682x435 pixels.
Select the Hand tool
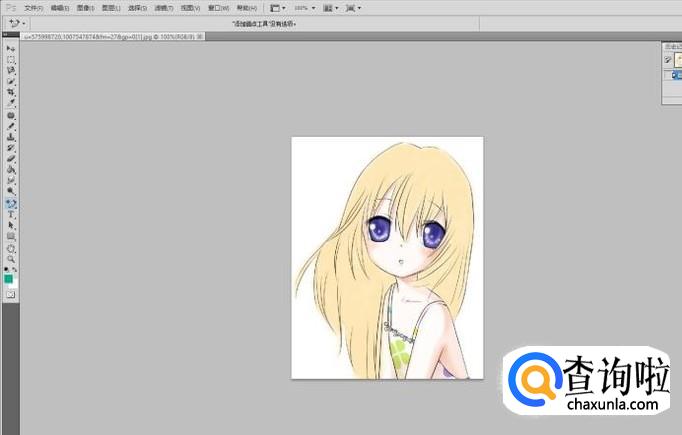click(x=11, y=247)
